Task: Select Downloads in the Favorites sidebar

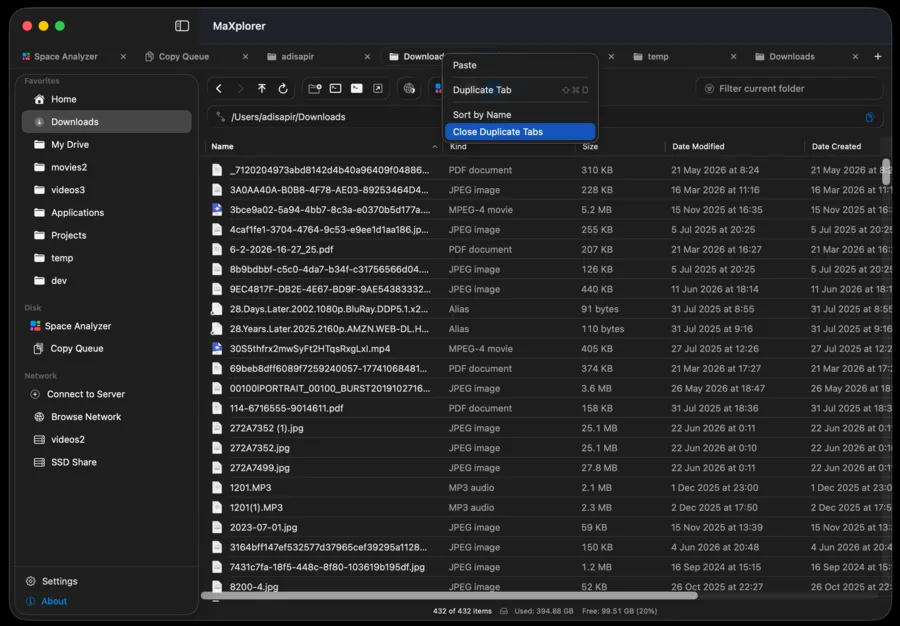Action: pyautogui.click(x=106, y=122)
